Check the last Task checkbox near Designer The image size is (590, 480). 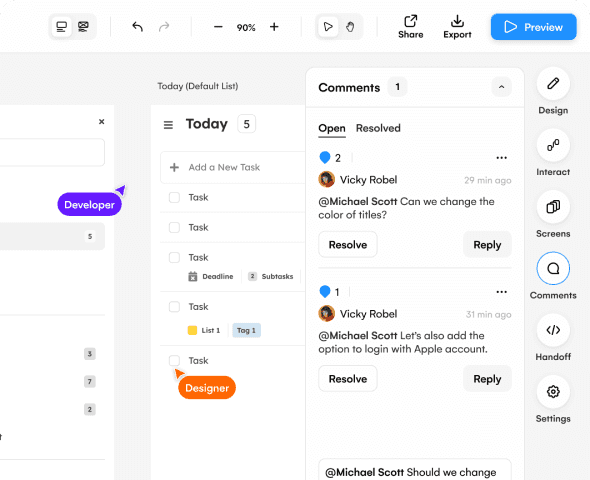174,360
